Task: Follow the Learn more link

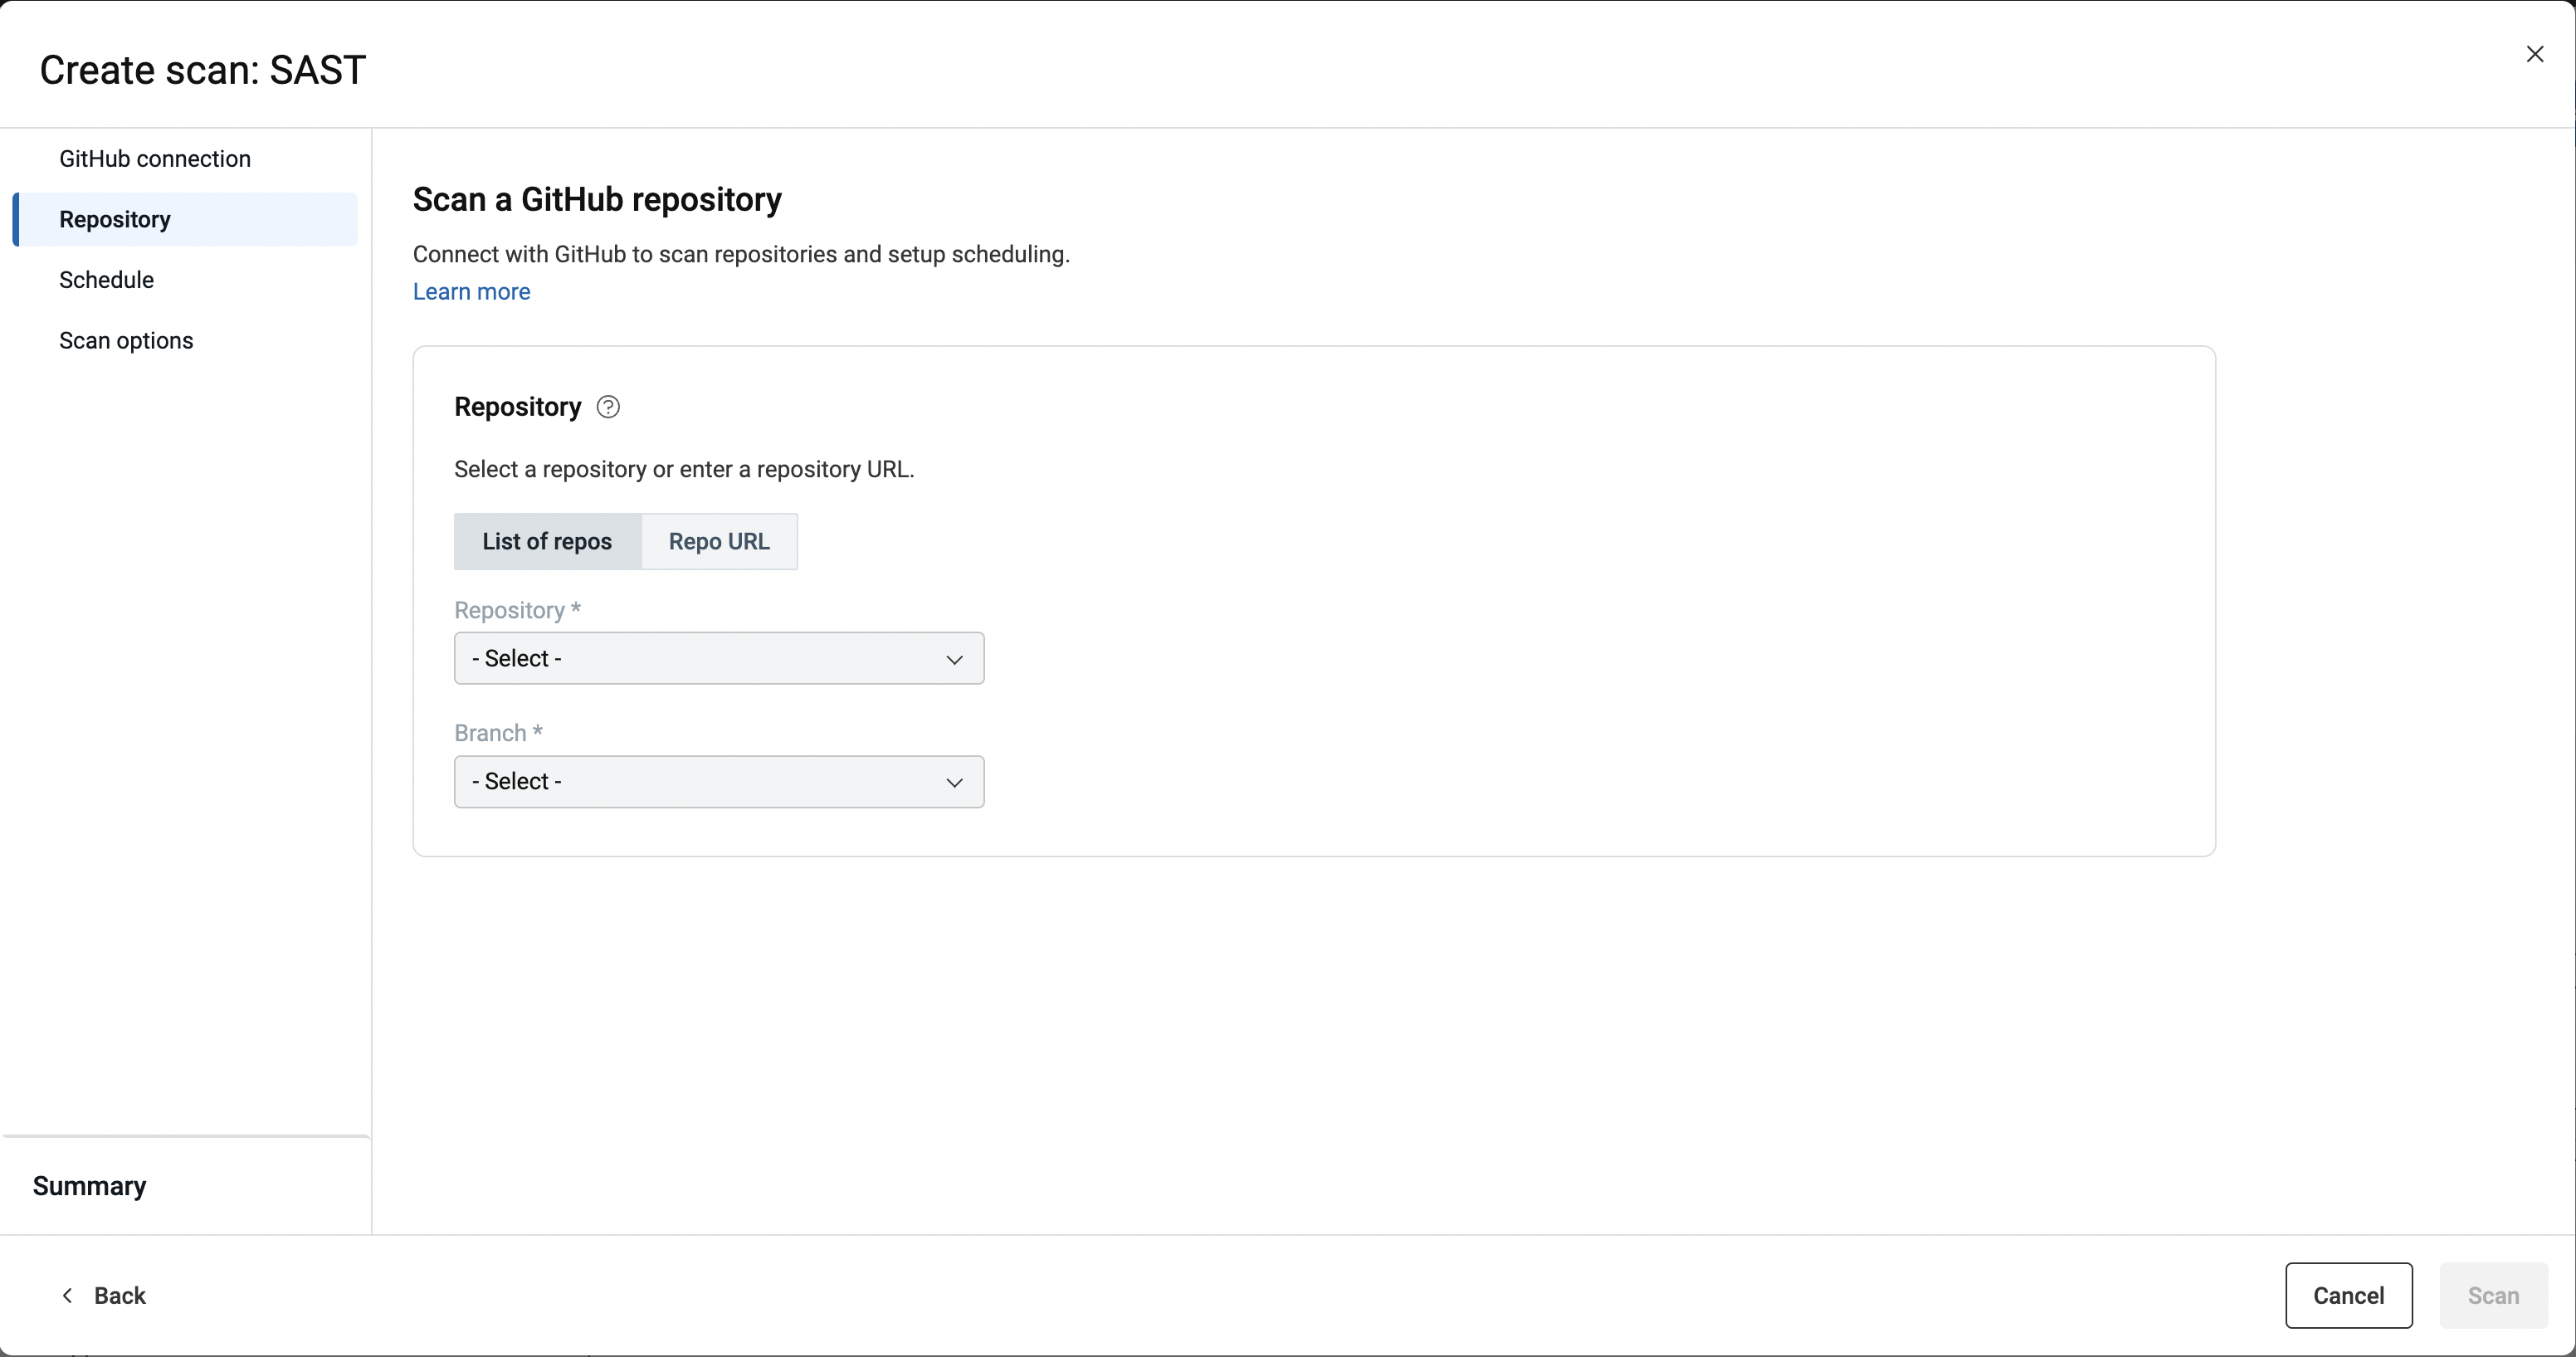Action: coord(471,292)
